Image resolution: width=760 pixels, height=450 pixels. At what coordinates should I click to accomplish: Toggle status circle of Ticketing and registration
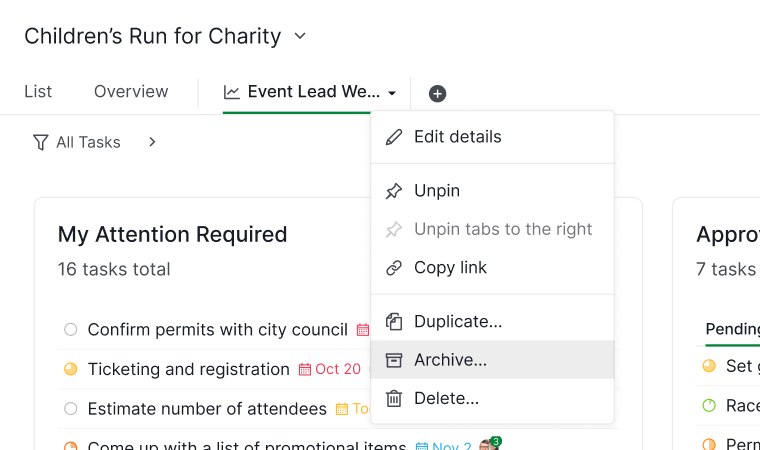71,370
